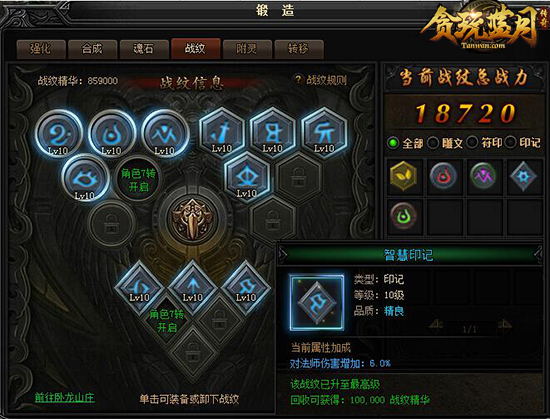Click the locked hexagon slot beside Lv10 rune
Viewport: 550px width, 419px height.
299,177
